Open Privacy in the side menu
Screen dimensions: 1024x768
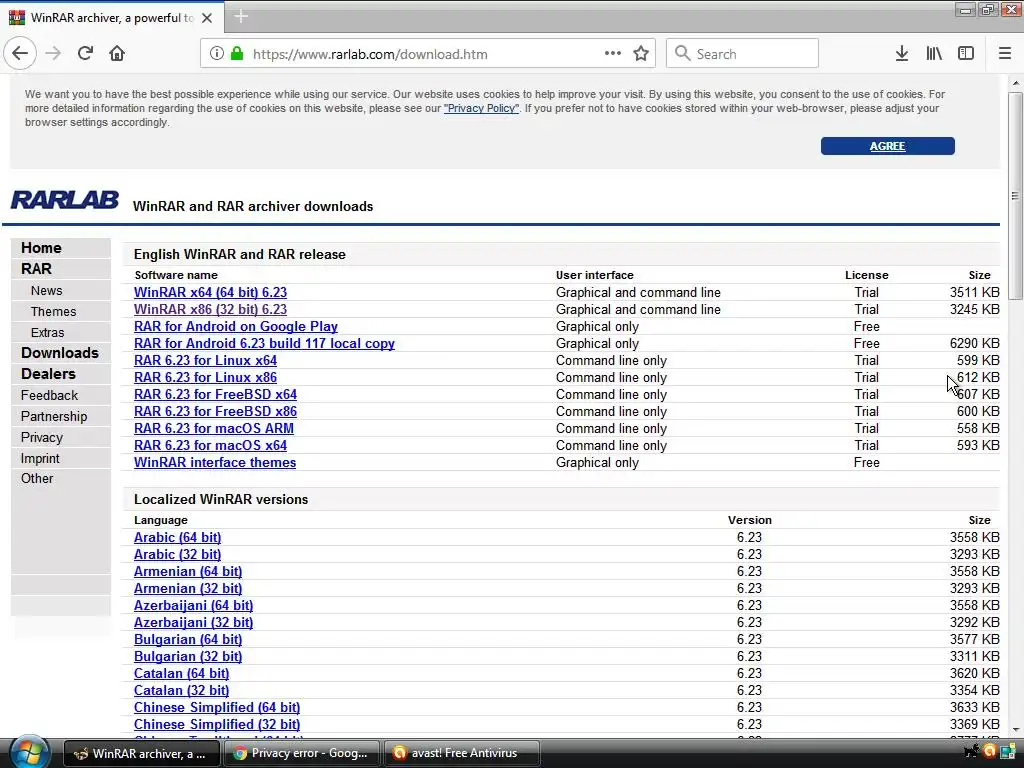tap(42, 438)
